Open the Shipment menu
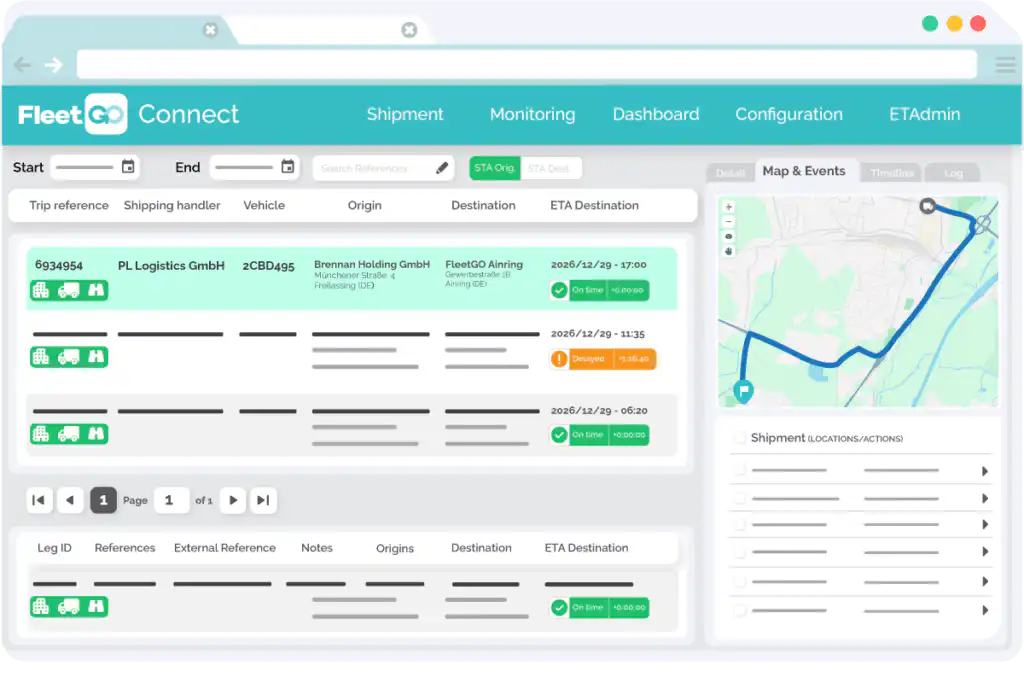Screen dimensions: 1024x683 point(405,114)
